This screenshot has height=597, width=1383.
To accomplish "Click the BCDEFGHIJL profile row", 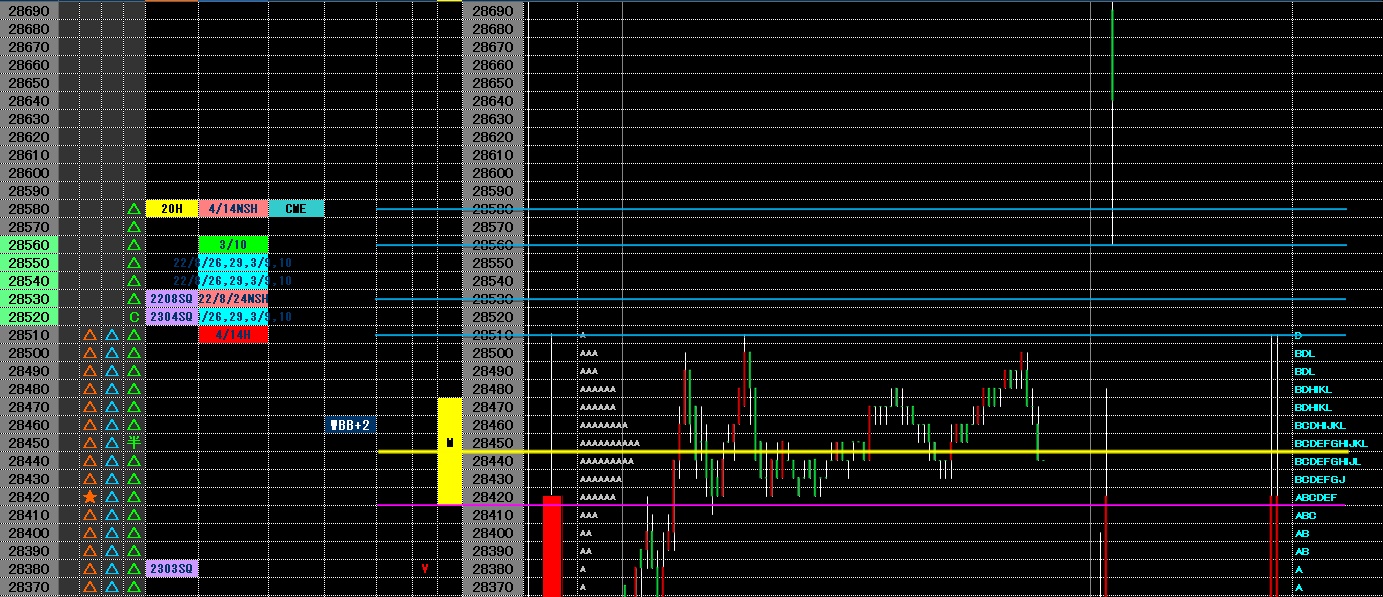I will pos(1327,461).
